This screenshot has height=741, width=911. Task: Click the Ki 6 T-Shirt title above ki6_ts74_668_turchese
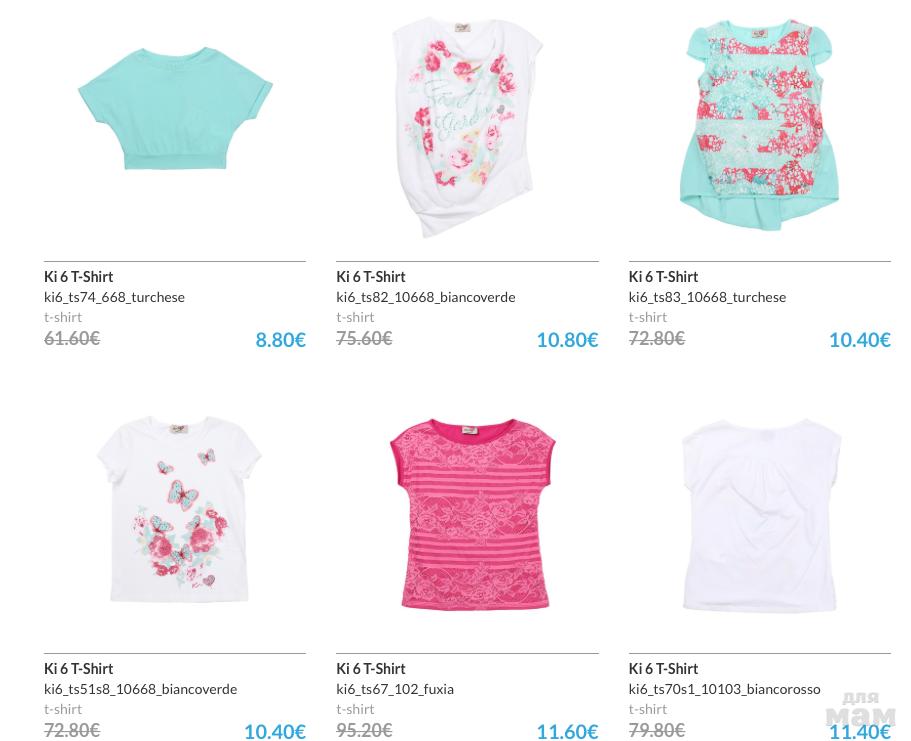click(x=79, y=277)
